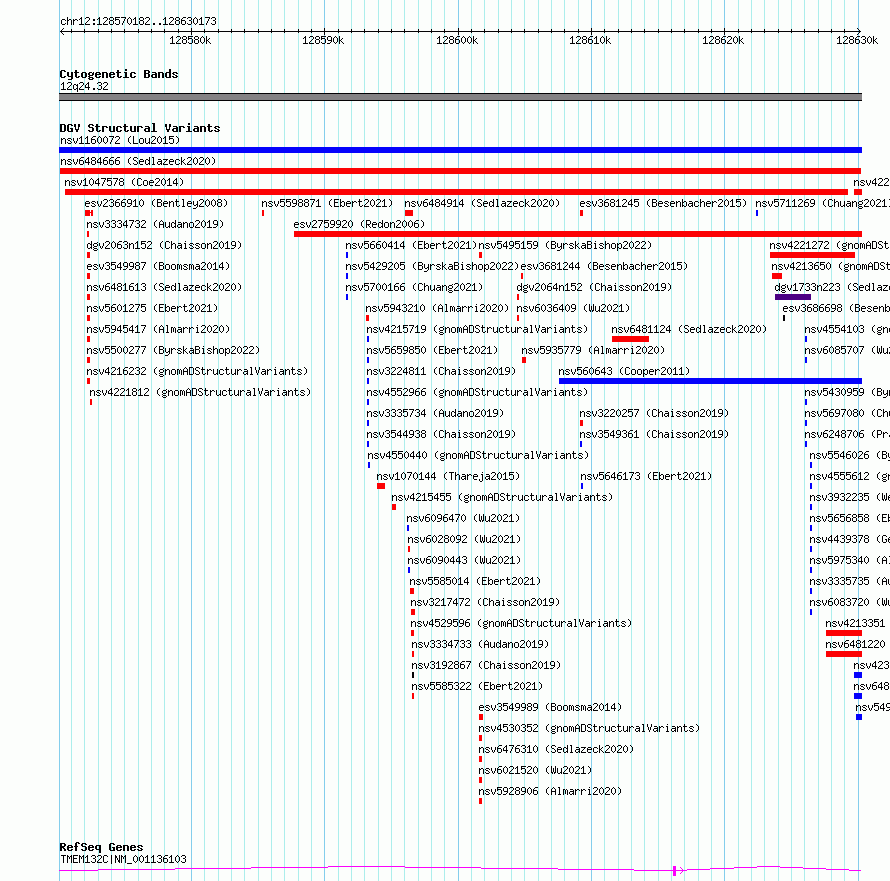This screenshot has width=890, height=881.
Task: Open esv3681245 (Besenbacher2015) variant label
Action: [x=663, y=203]
